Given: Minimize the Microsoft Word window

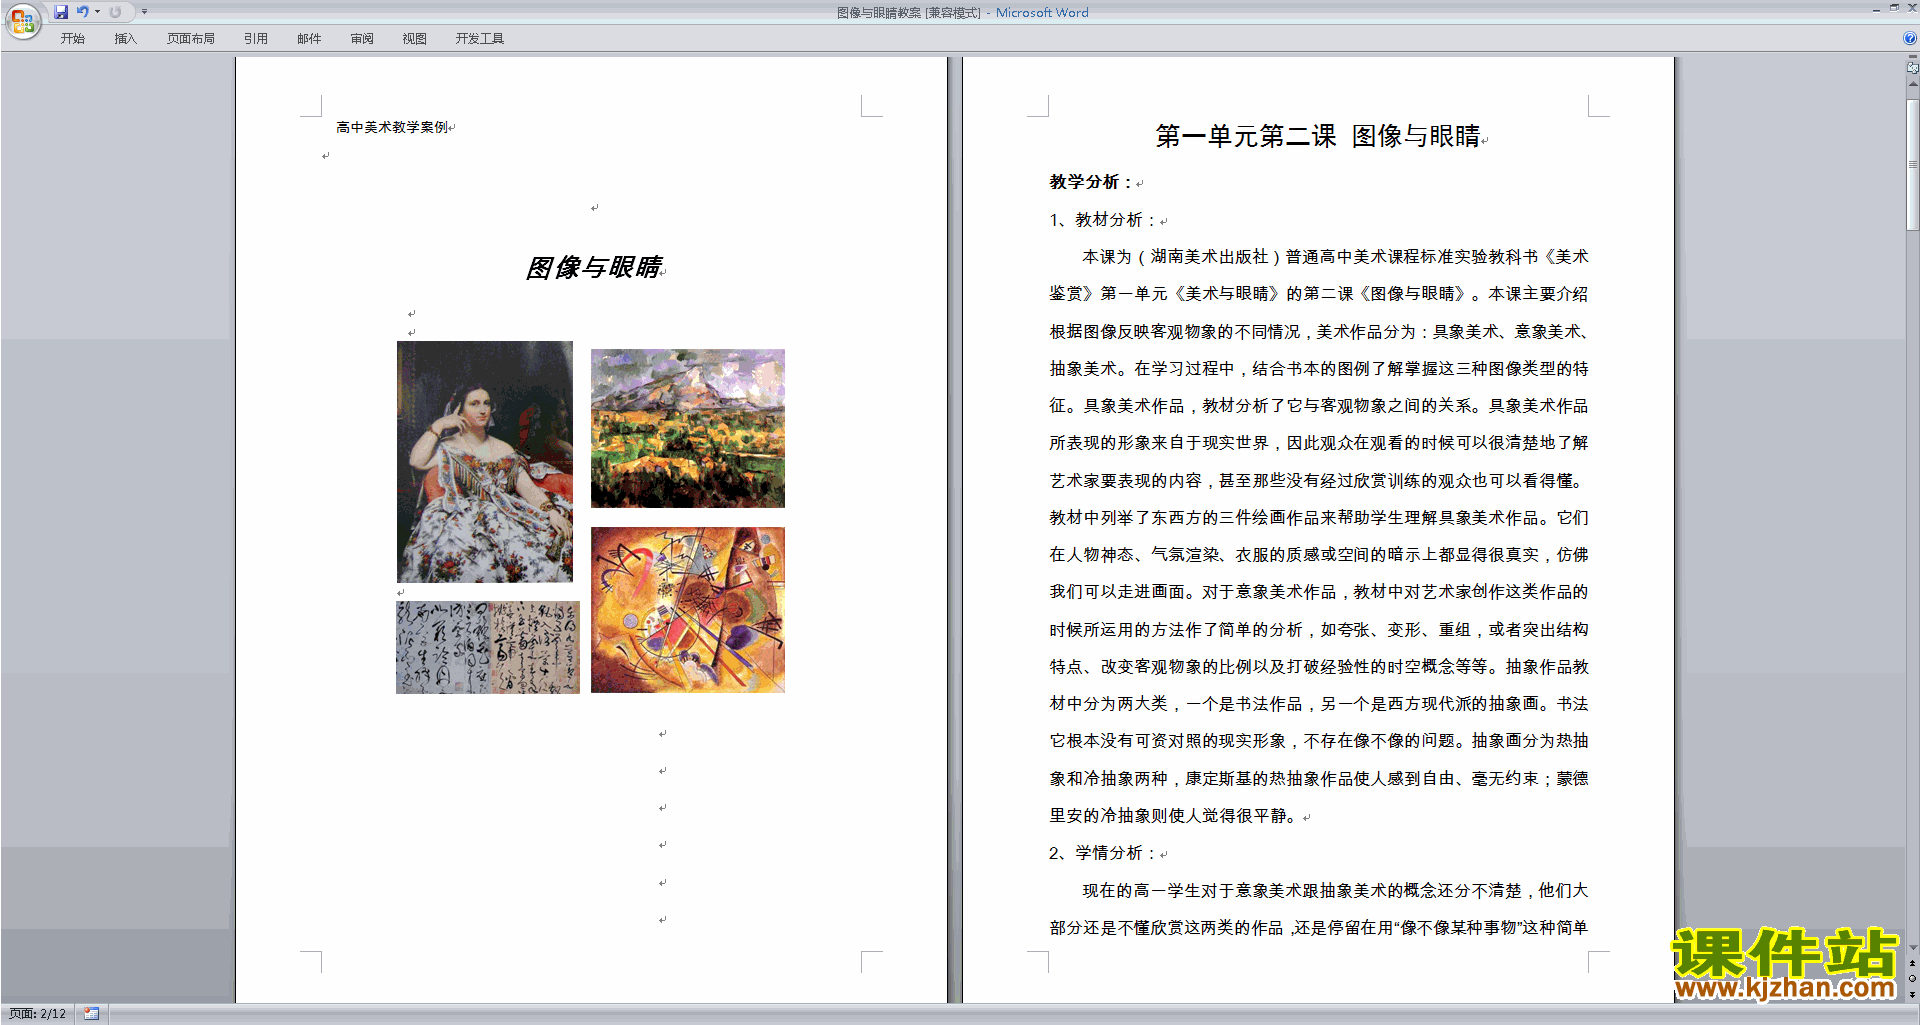Looking at the screenshot, I should [1876, 9].
